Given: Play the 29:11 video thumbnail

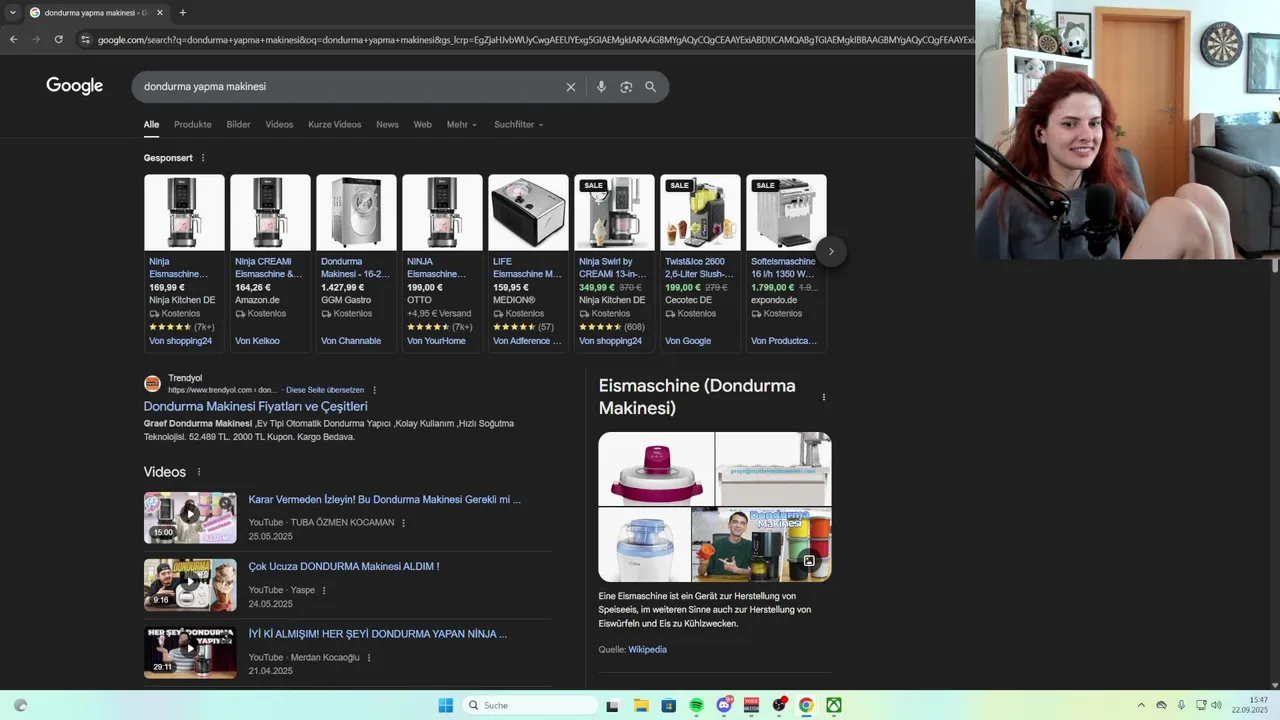Looking at the screenshot, I should (x=190, y=652).
